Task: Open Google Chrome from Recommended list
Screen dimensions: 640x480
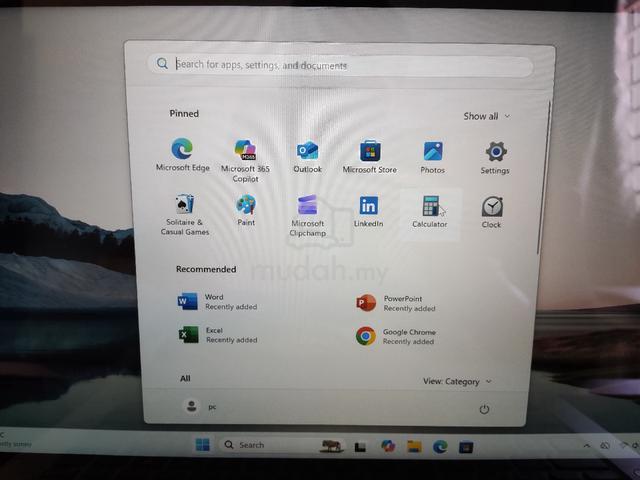Action: (396, 336)
